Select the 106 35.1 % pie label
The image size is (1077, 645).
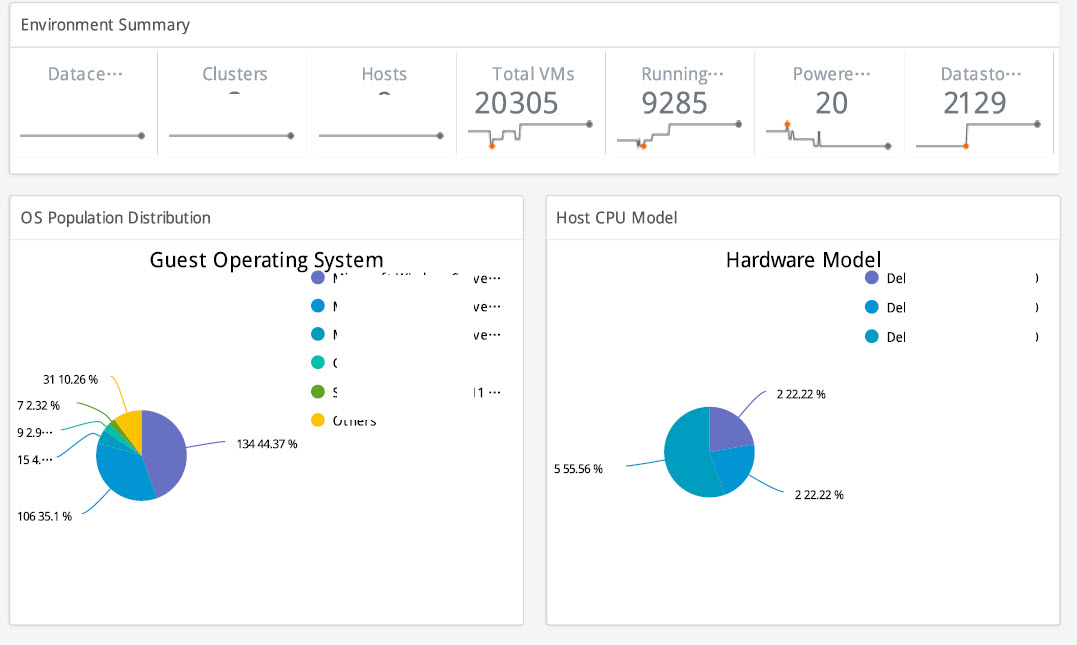coord(44,517)
